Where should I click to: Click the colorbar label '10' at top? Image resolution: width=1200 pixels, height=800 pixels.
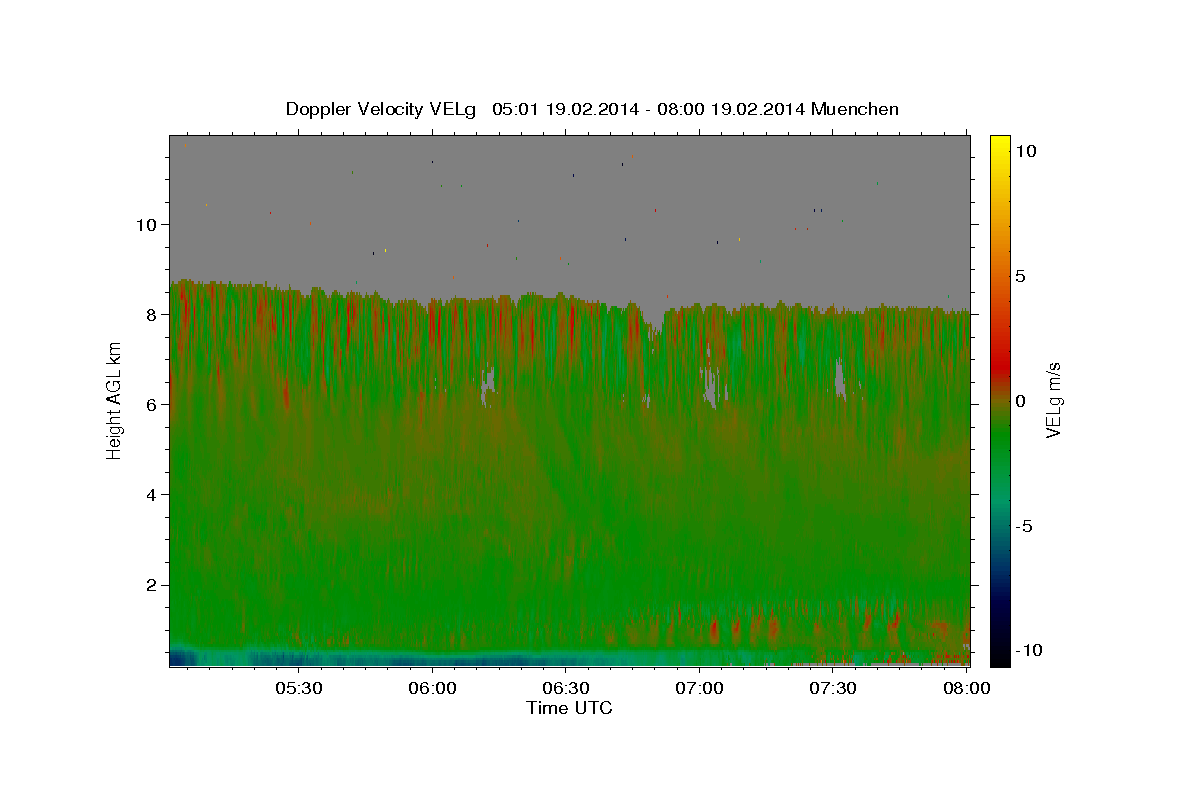[x=1026, y=151]
